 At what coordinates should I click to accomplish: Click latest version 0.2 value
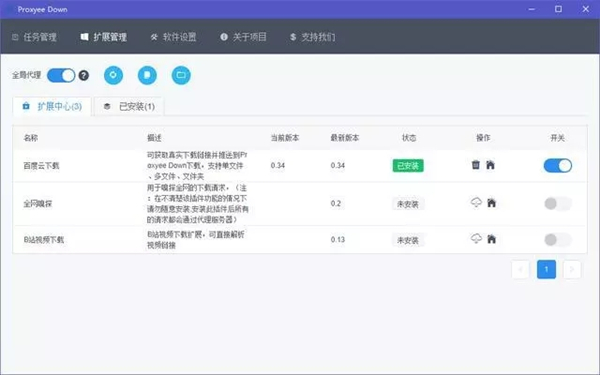tap(336, 203)
